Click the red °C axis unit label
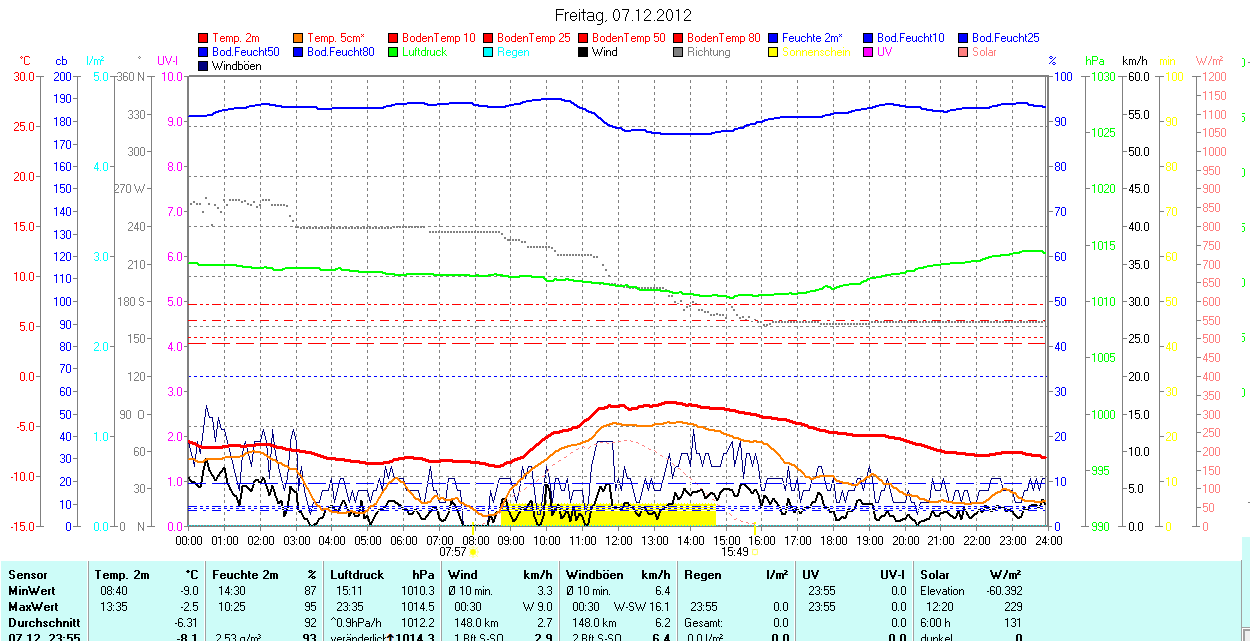Screen dimensions: 1250x641 (x=25, y=61)
